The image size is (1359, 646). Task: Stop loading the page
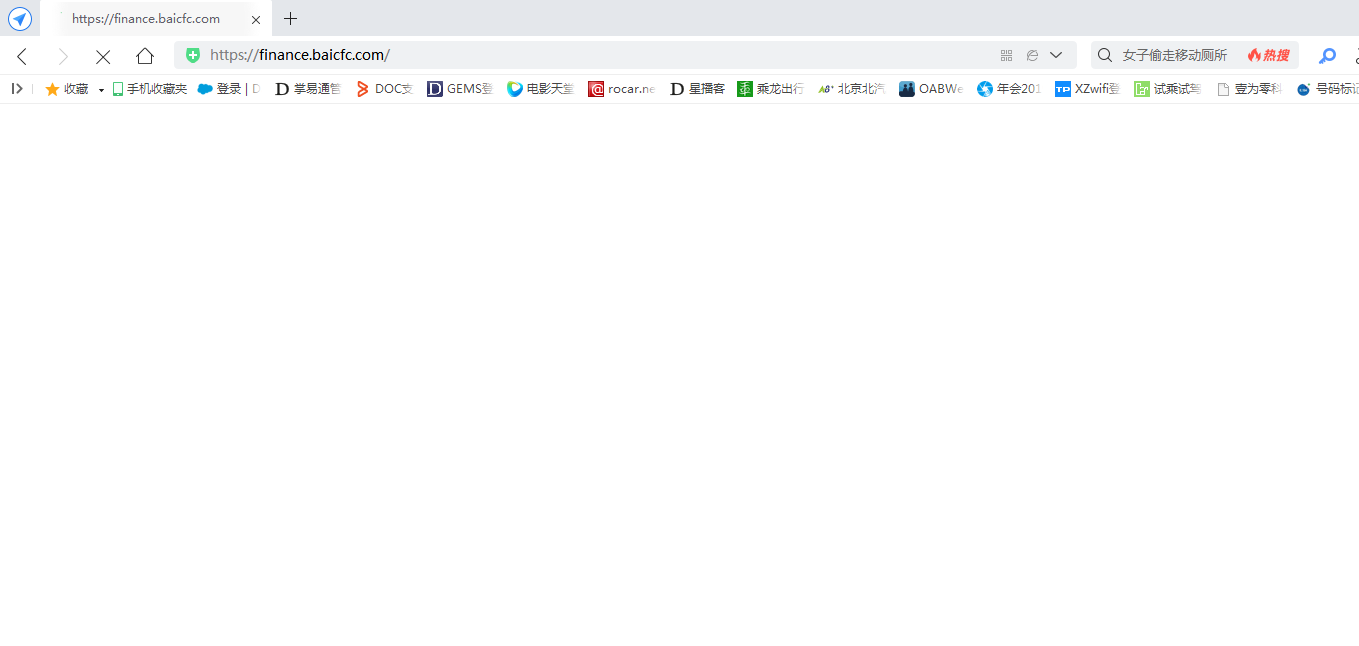pos(103,56)
